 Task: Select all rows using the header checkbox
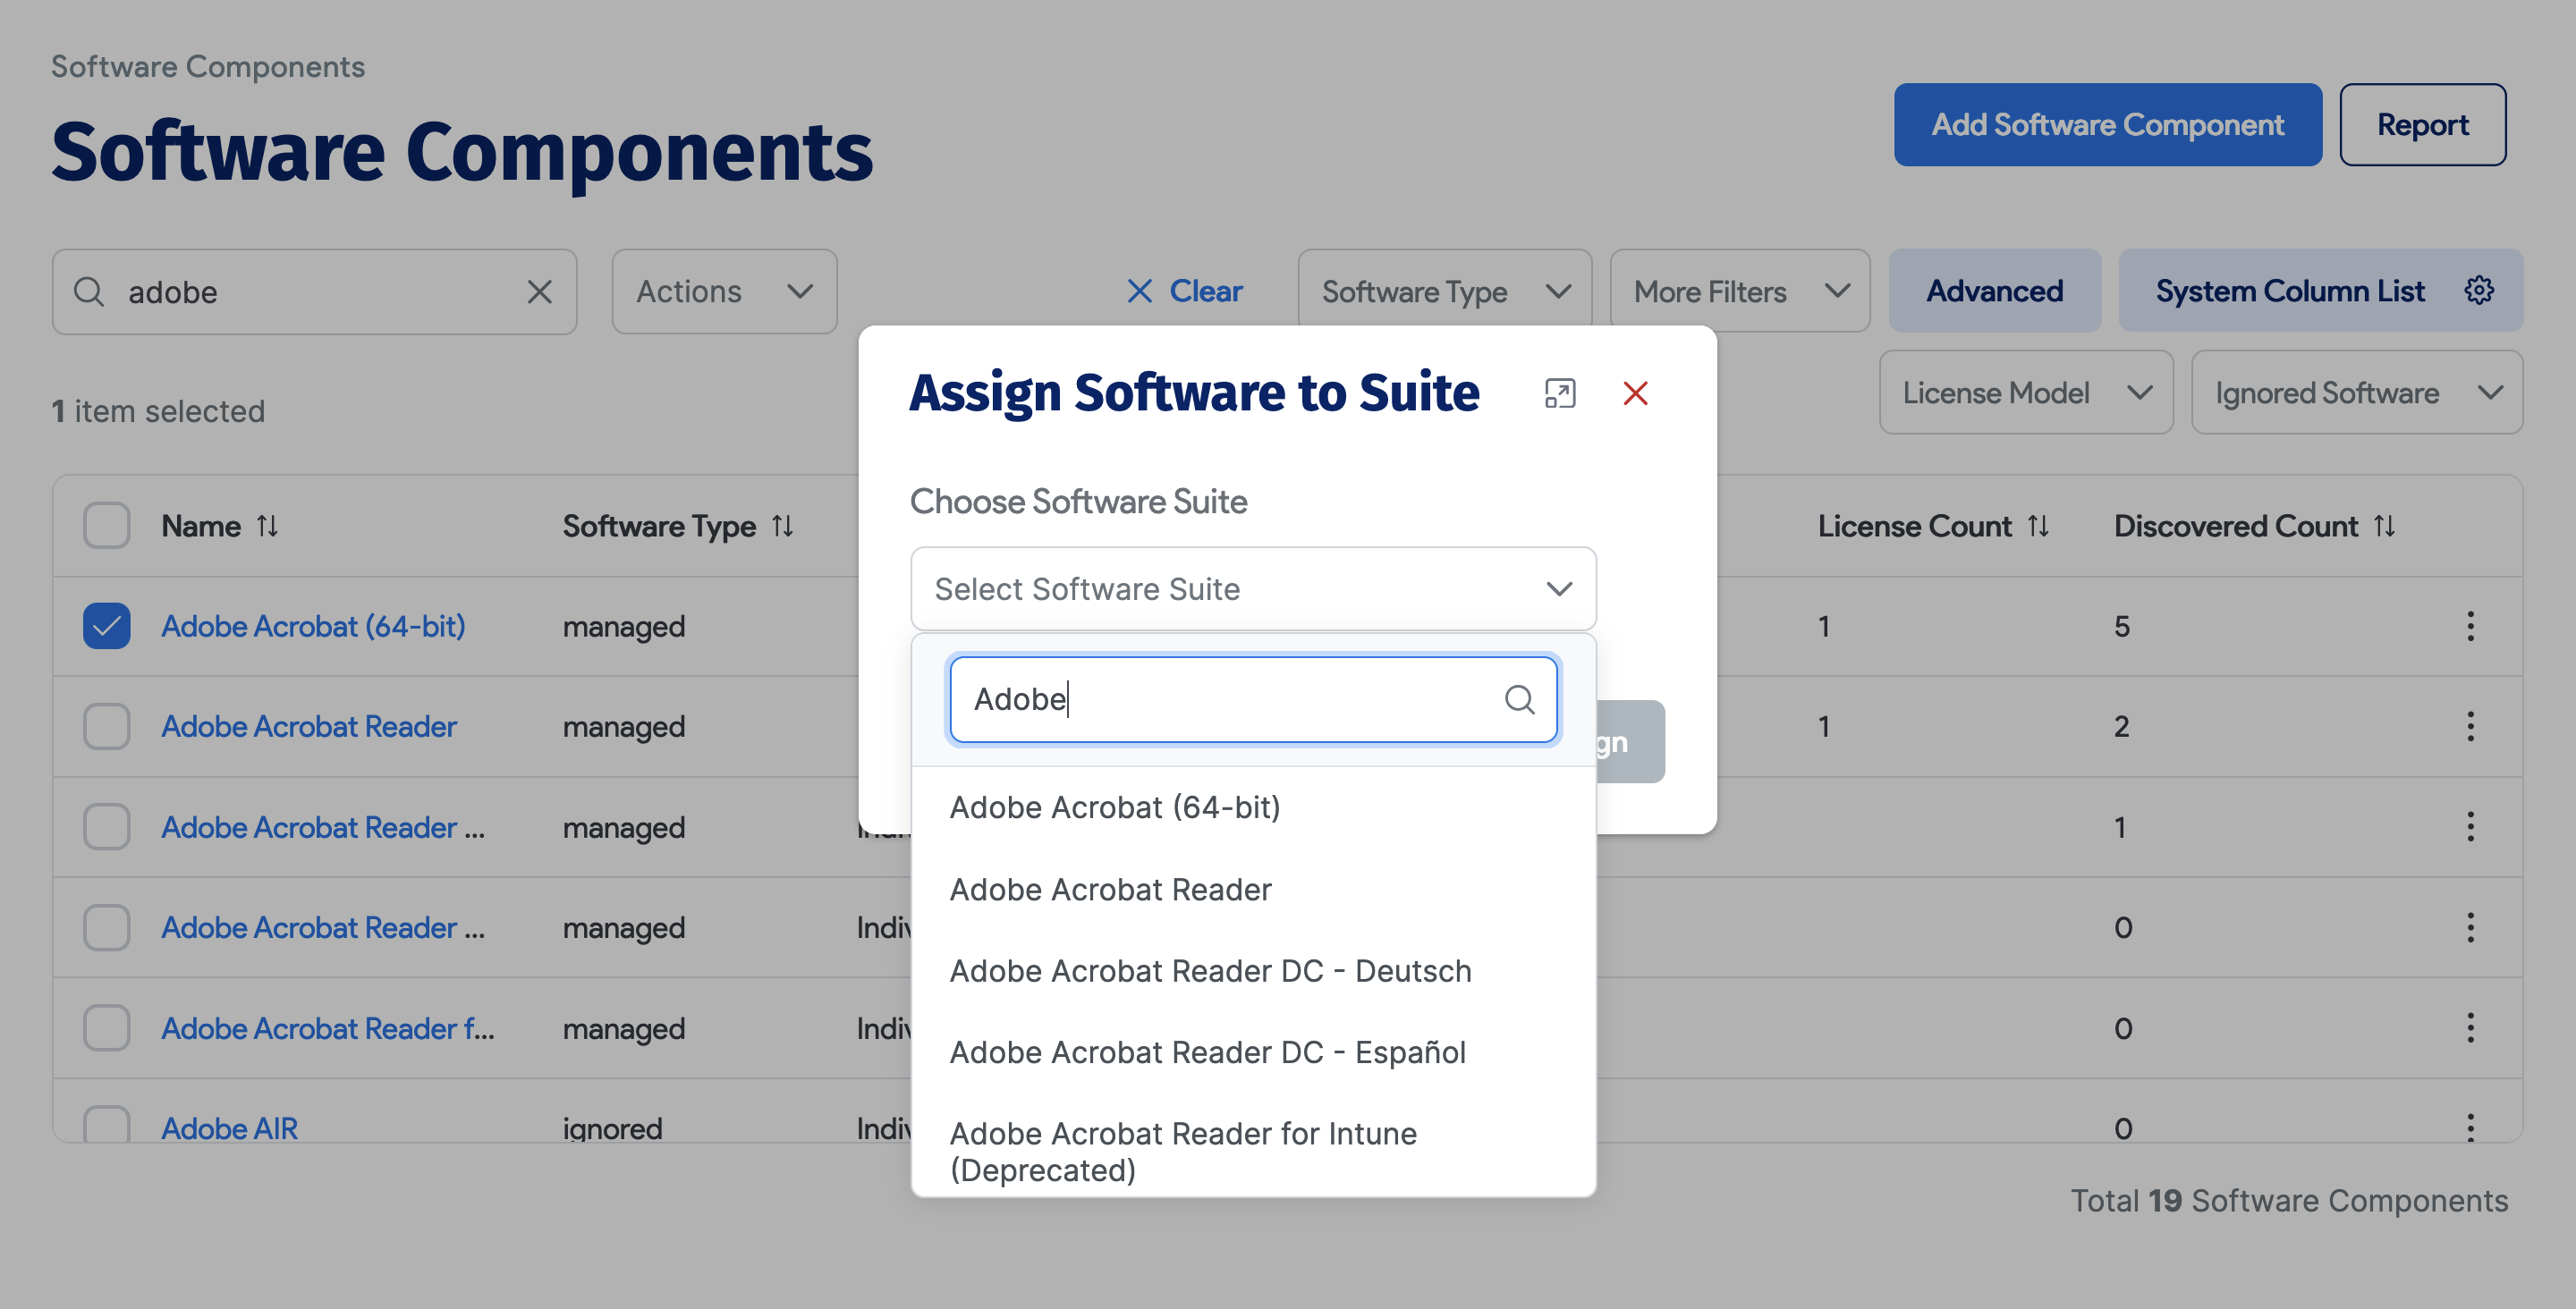coord(106,525)
